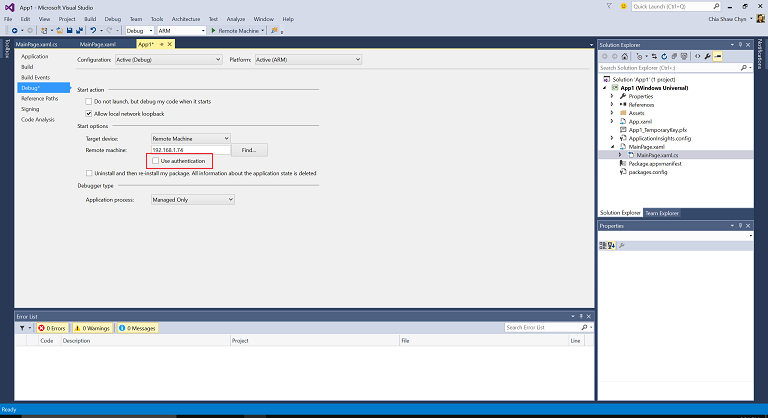Collapse the App1 (Windows Universal) project node

(x=604, y=88)
